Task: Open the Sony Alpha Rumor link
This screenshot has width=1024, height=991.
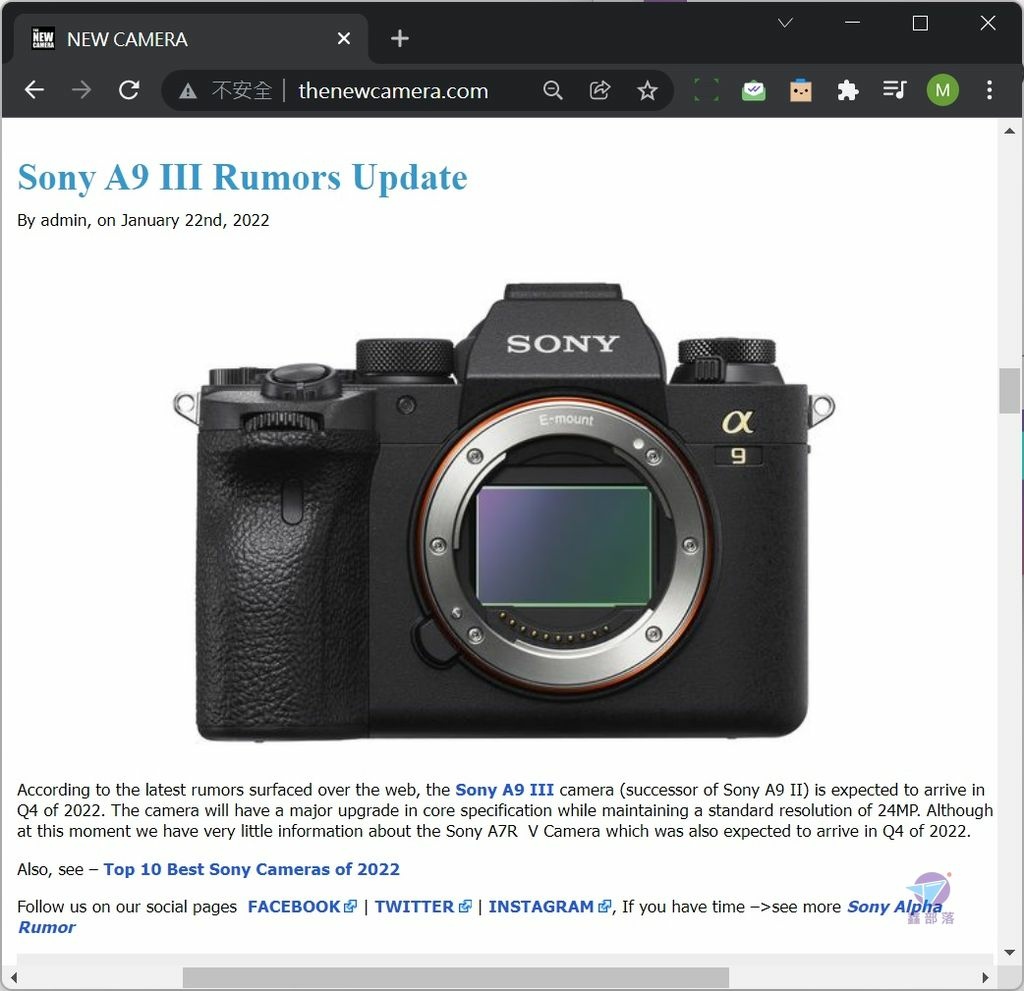Action: [x=895, y=907]
